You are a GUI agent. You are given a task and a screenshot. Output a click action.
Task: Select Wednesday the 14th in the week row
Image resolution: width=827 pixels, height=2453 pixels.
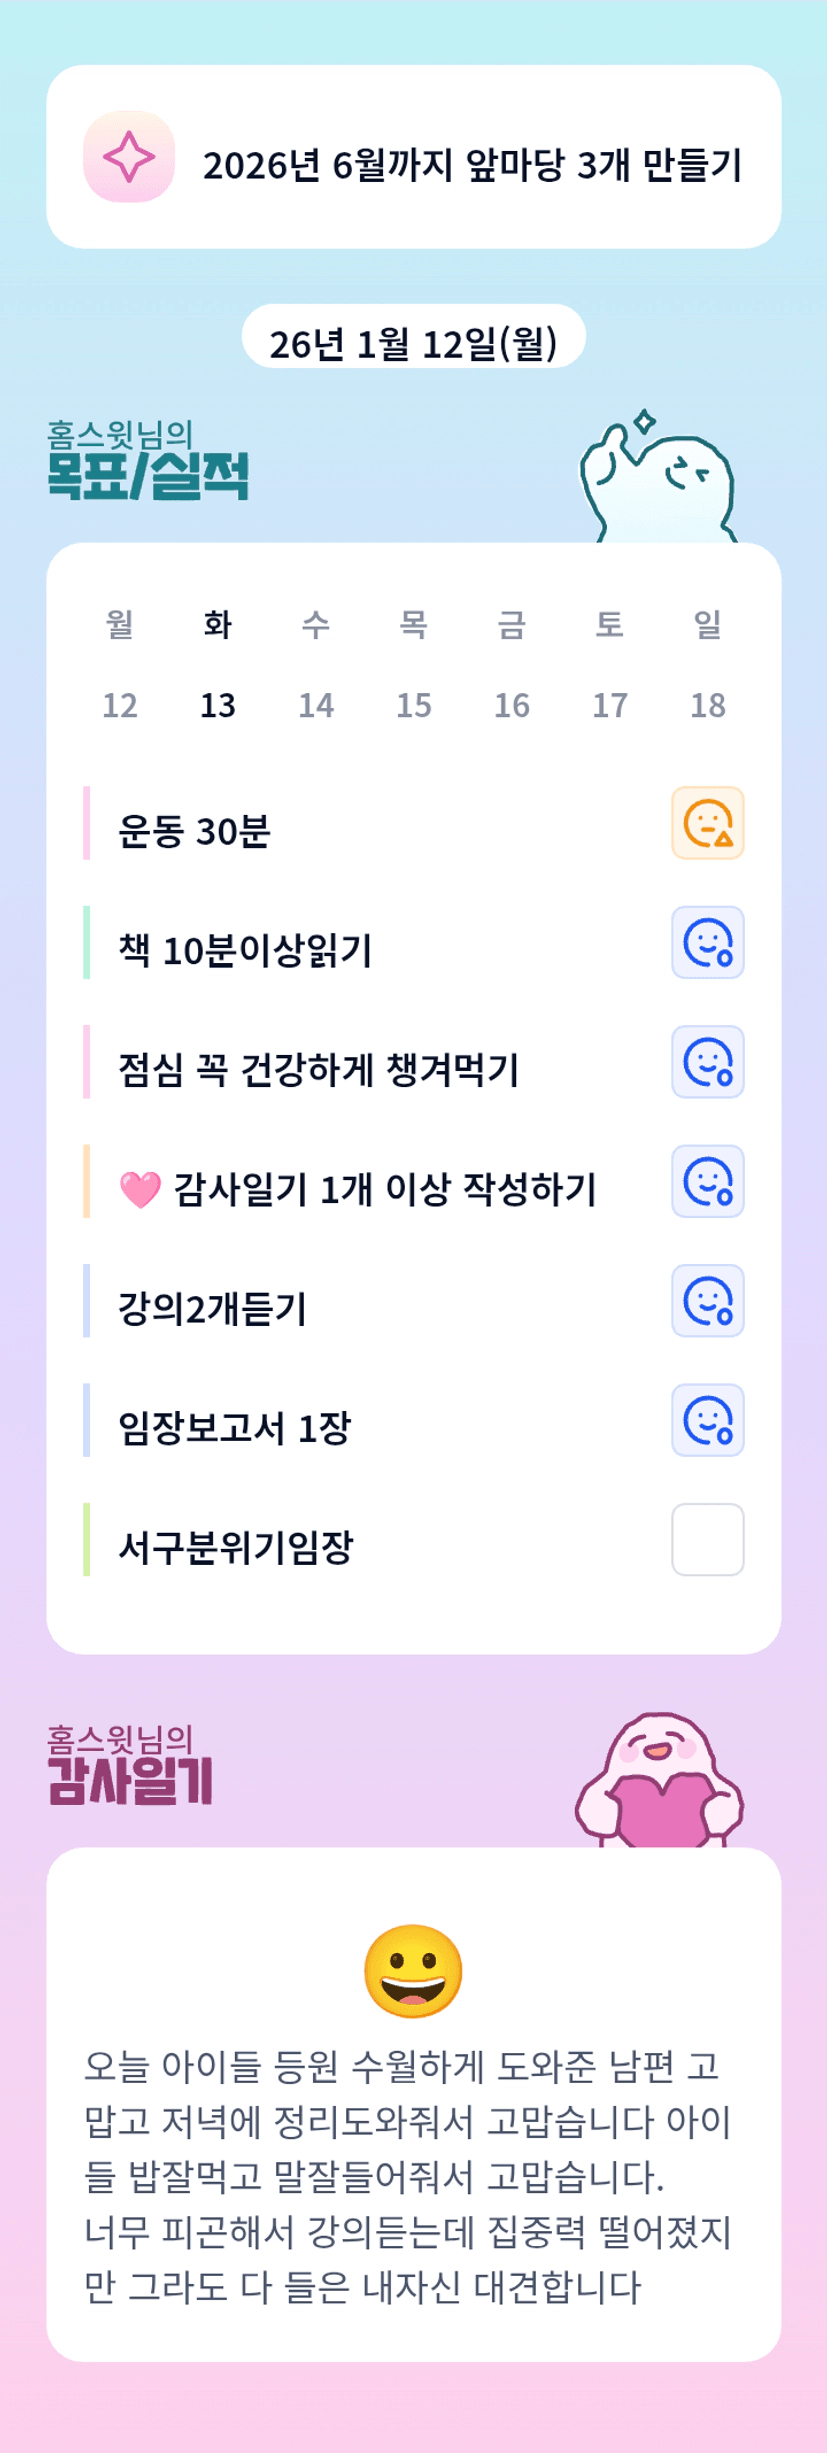pos(316,705)
